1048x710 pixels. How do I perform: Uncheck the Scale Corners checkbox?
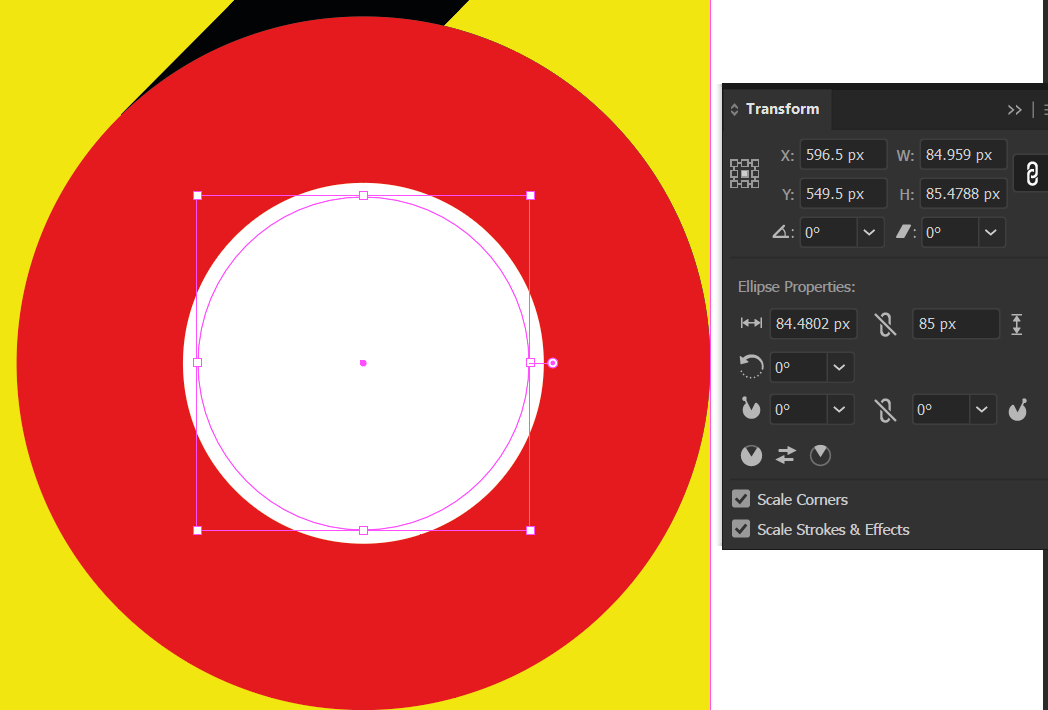(x=741, y=498)
